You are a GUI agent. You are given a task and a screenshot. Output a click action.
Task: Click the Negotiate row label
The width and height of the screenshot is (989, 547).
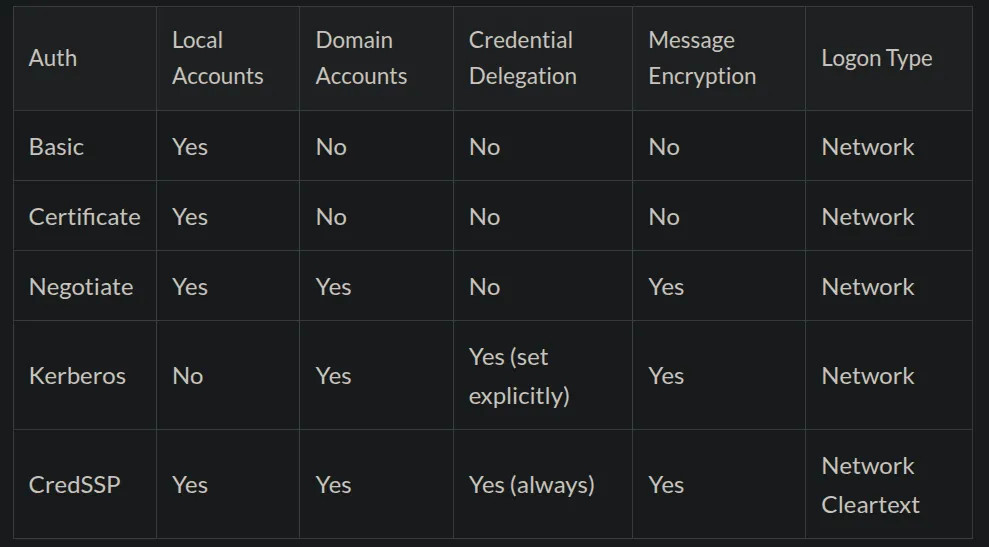85,286
